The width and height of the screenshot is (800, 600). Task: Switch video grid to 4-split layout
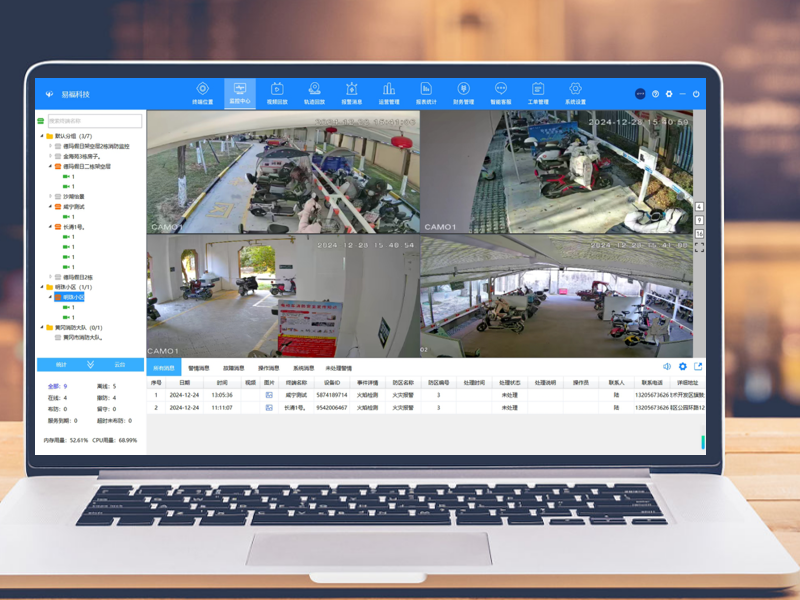[x=699, y=207]
